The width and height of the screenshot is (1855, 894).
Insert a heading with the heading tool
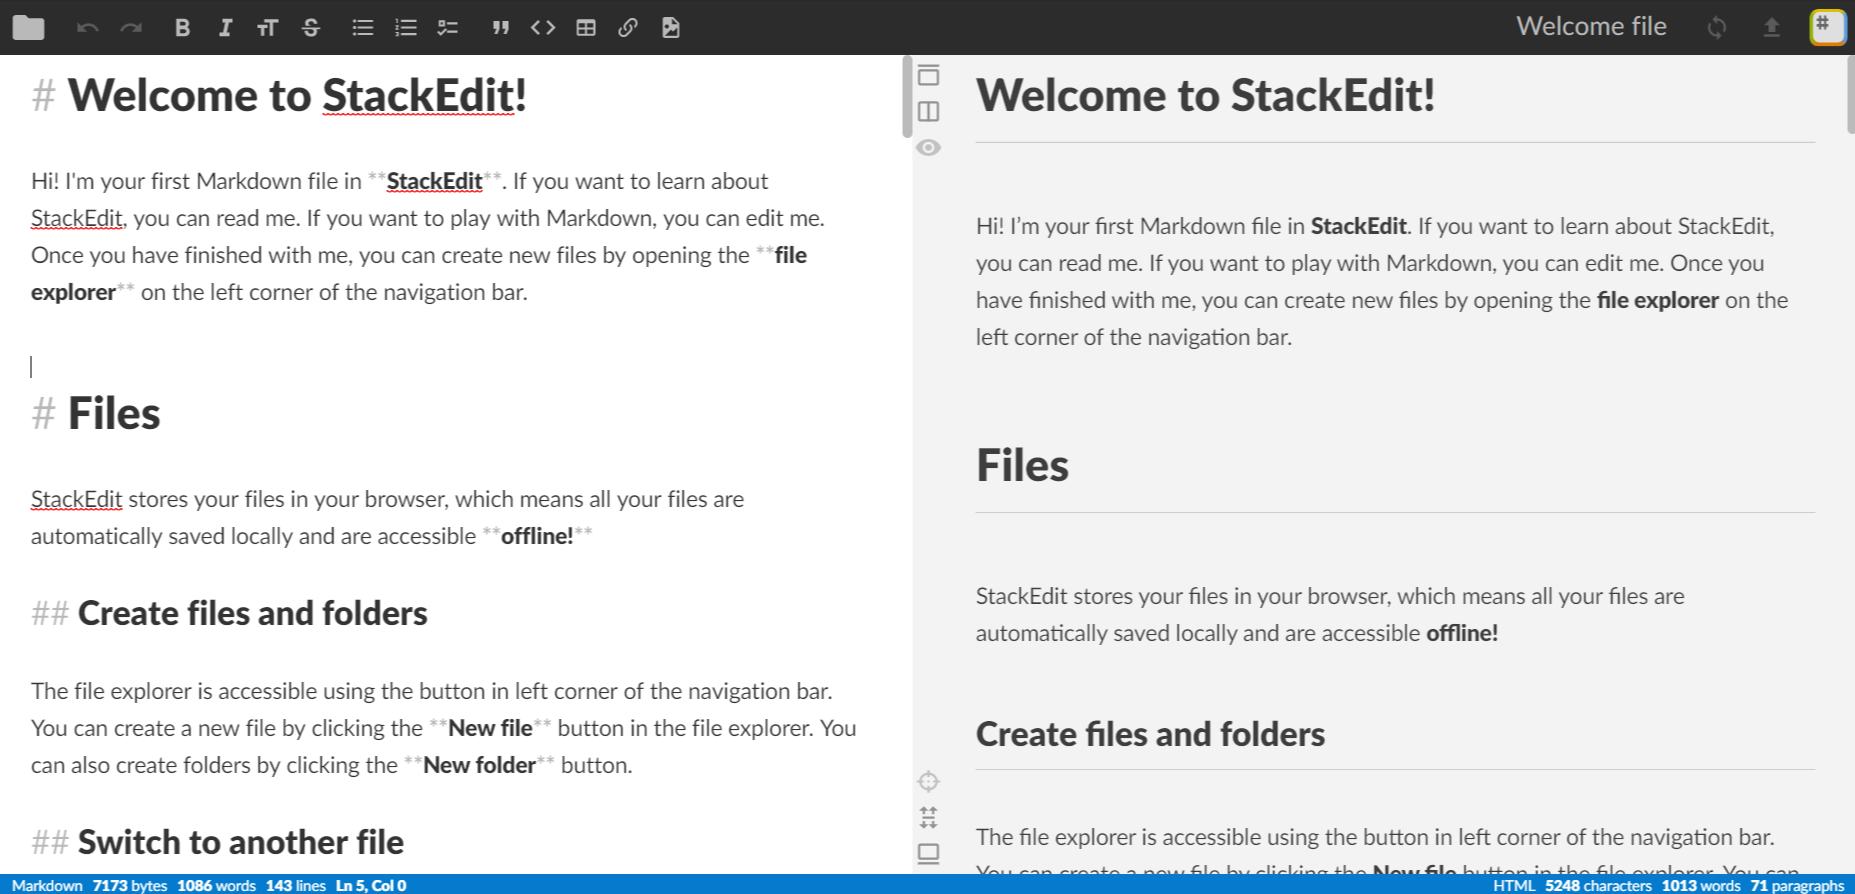[x=267, y=27]
